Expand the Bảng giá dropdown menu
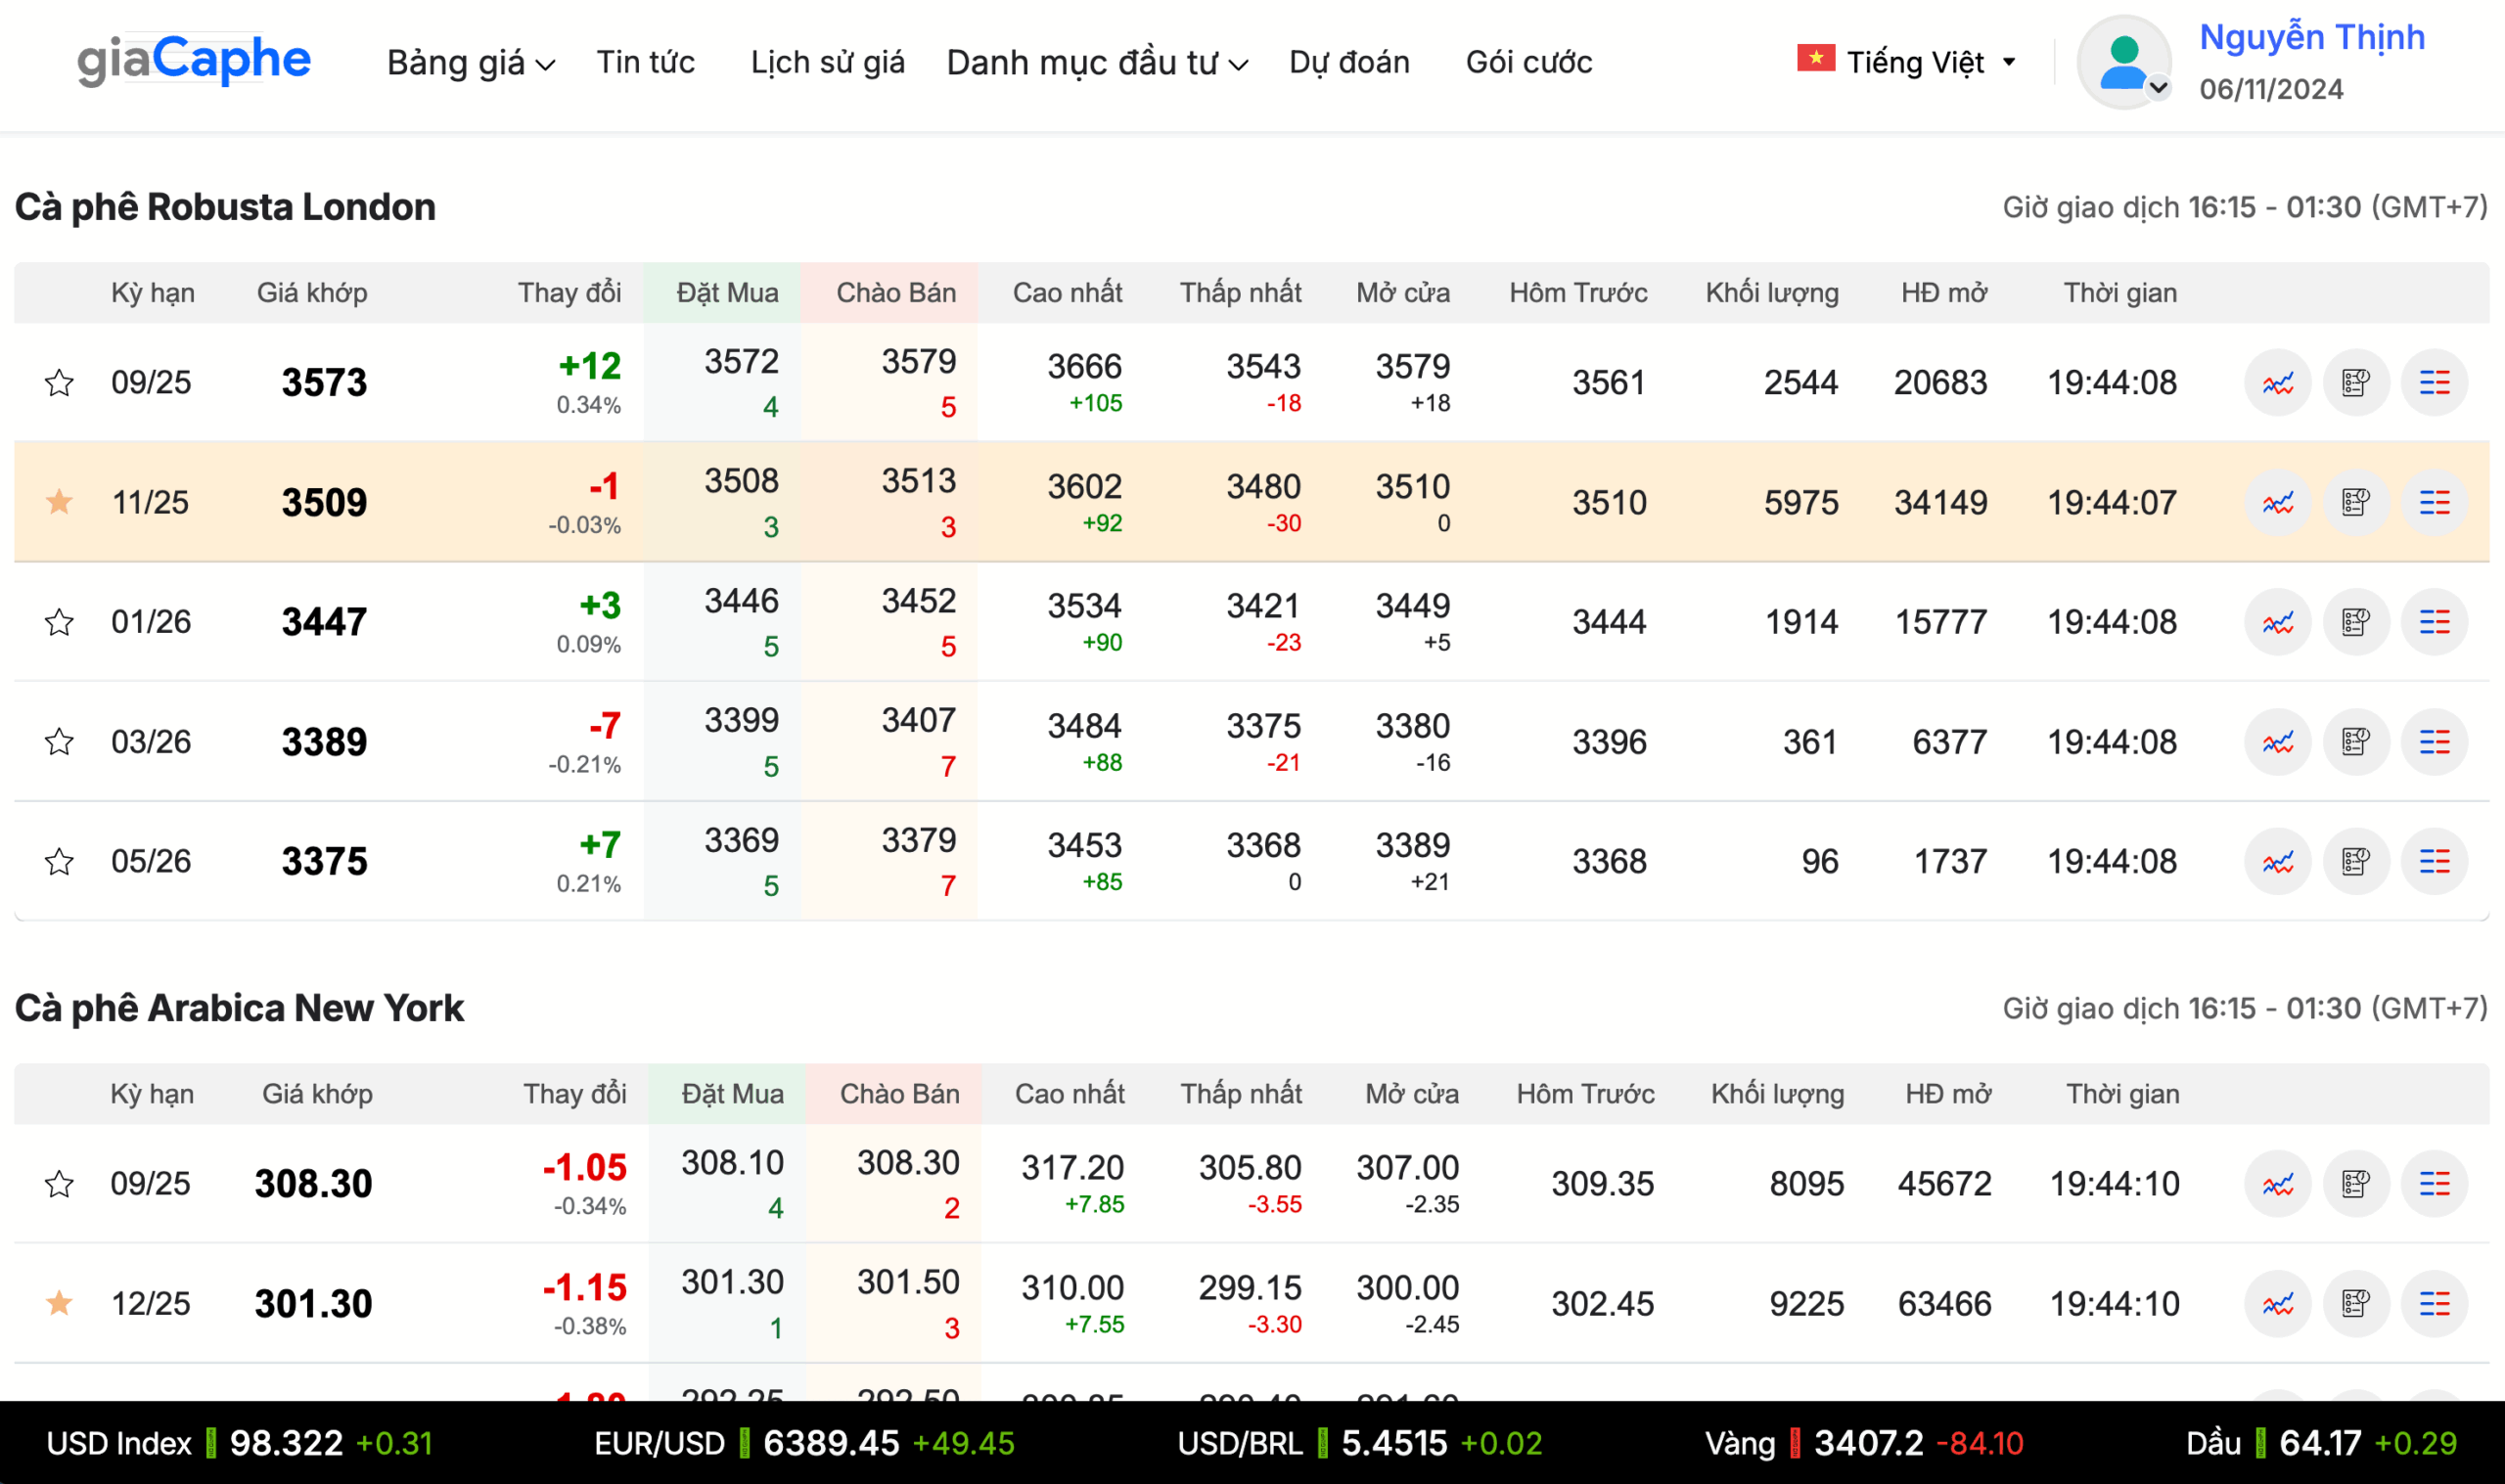 click(471, 62)
